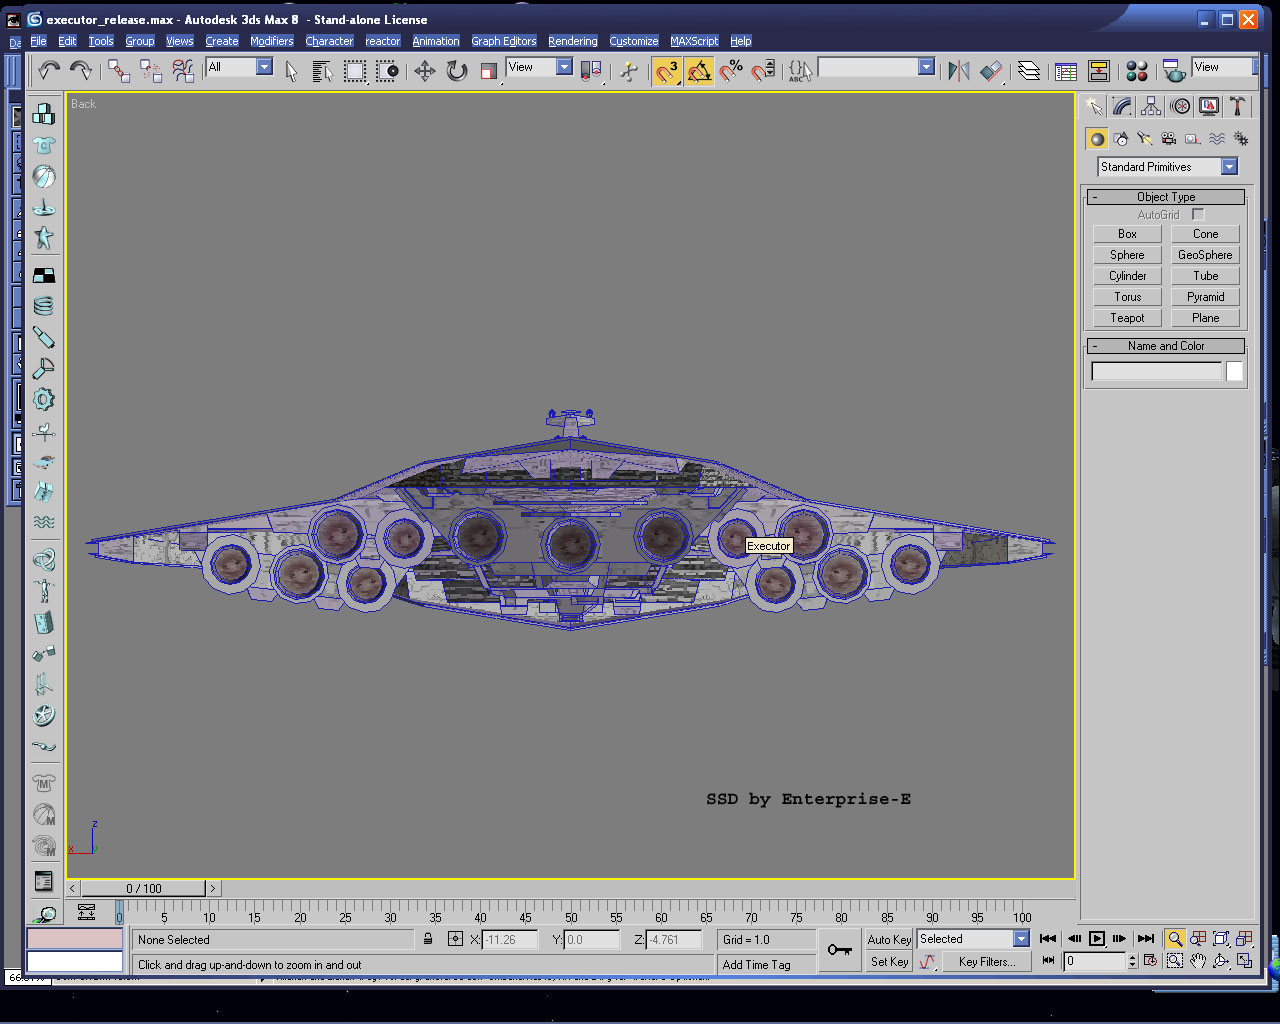Image resolution: width=1280 pixels, height=1024 pixels.
Task: Activate the Select and Link tool
Action: coord(119,70)
